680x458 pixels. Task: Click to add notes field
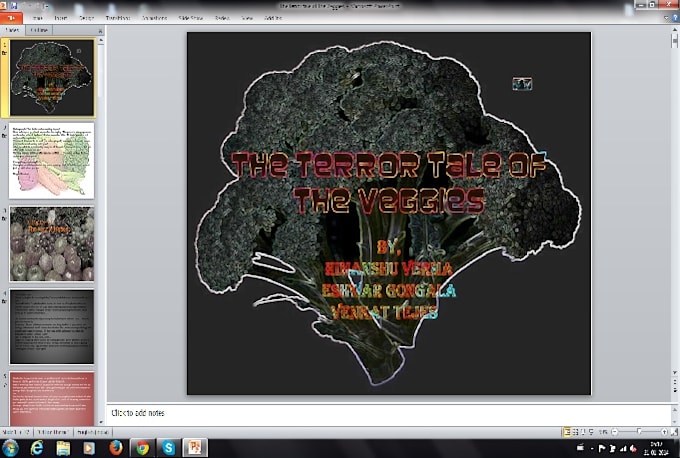[x=388, y=413]
